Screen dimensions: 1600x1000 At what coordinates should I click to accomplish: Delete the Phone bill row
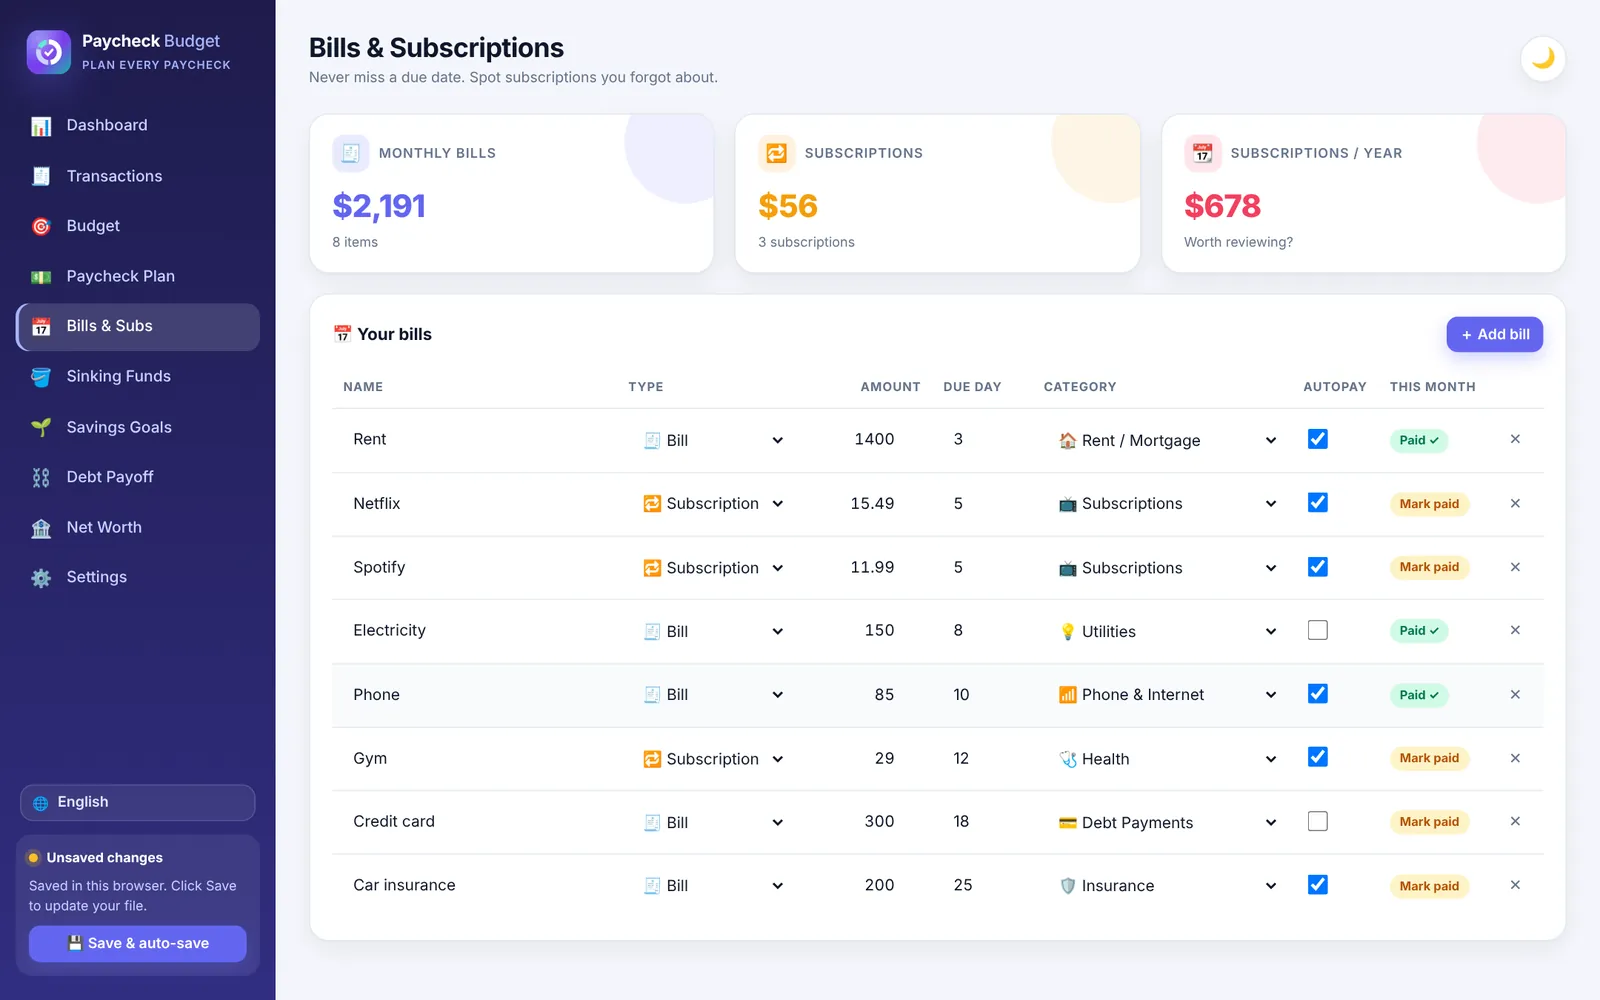click(1515, 694)
